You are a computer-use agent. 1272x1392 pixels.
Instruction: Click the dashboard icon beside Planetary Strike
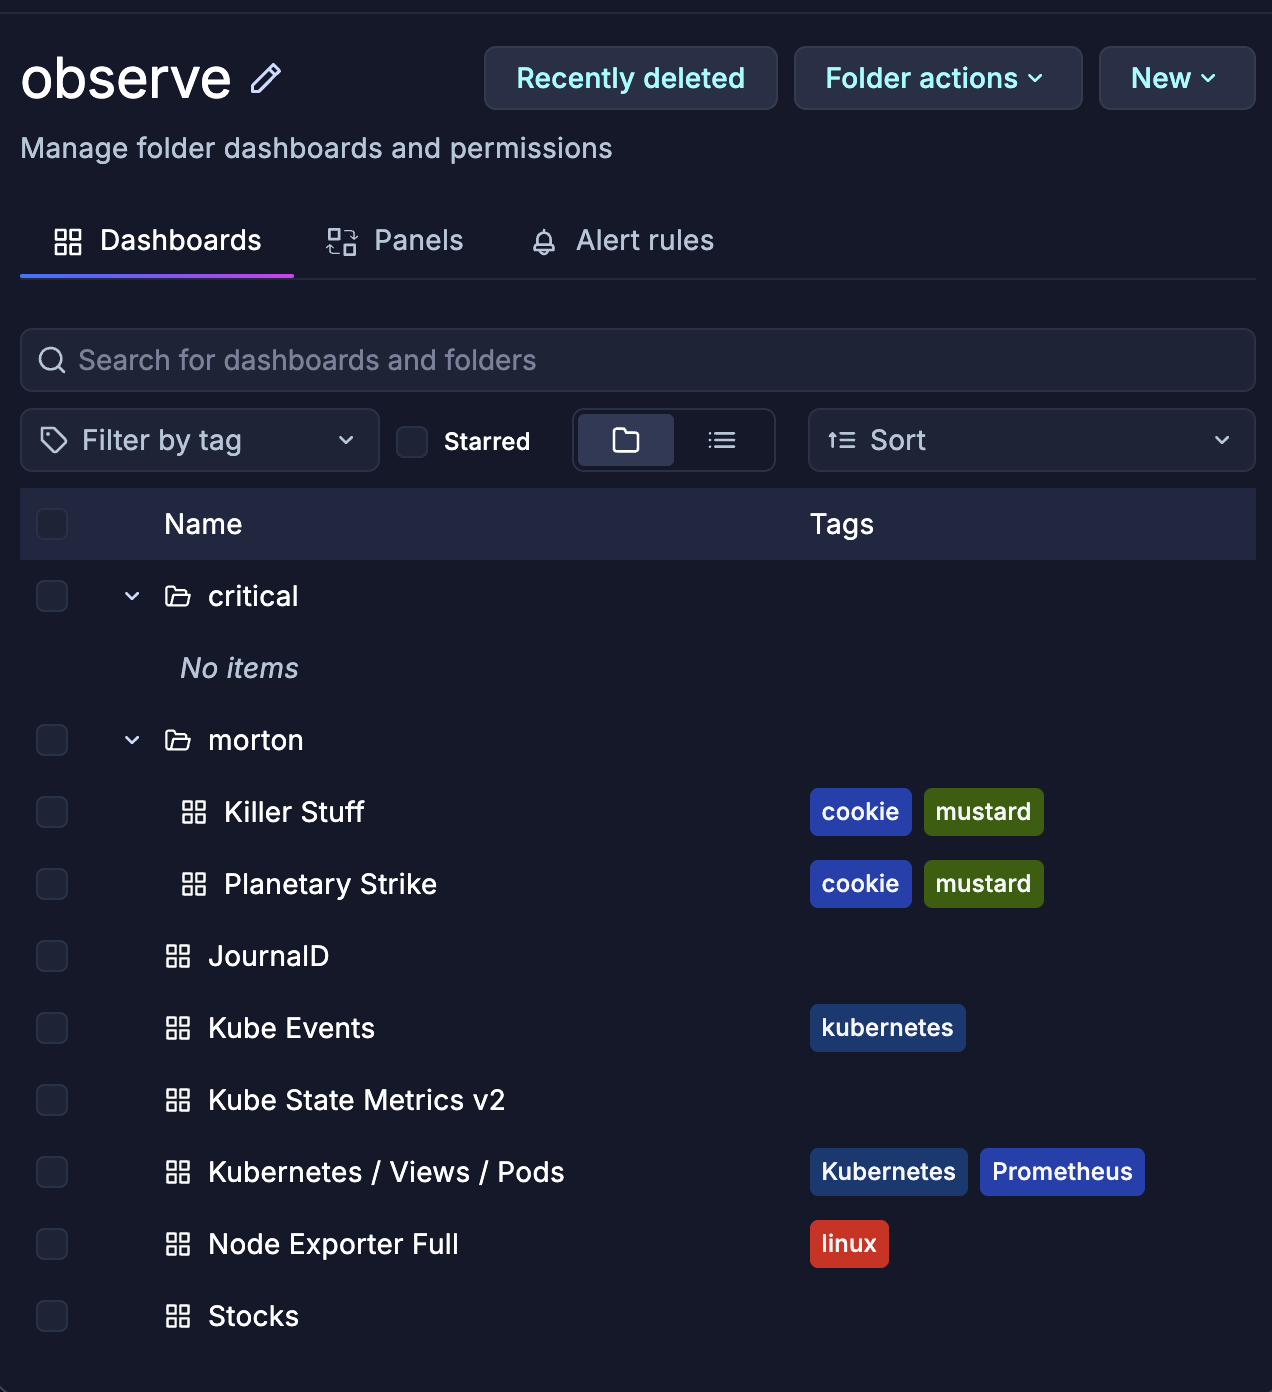click(x=194, y=884)
